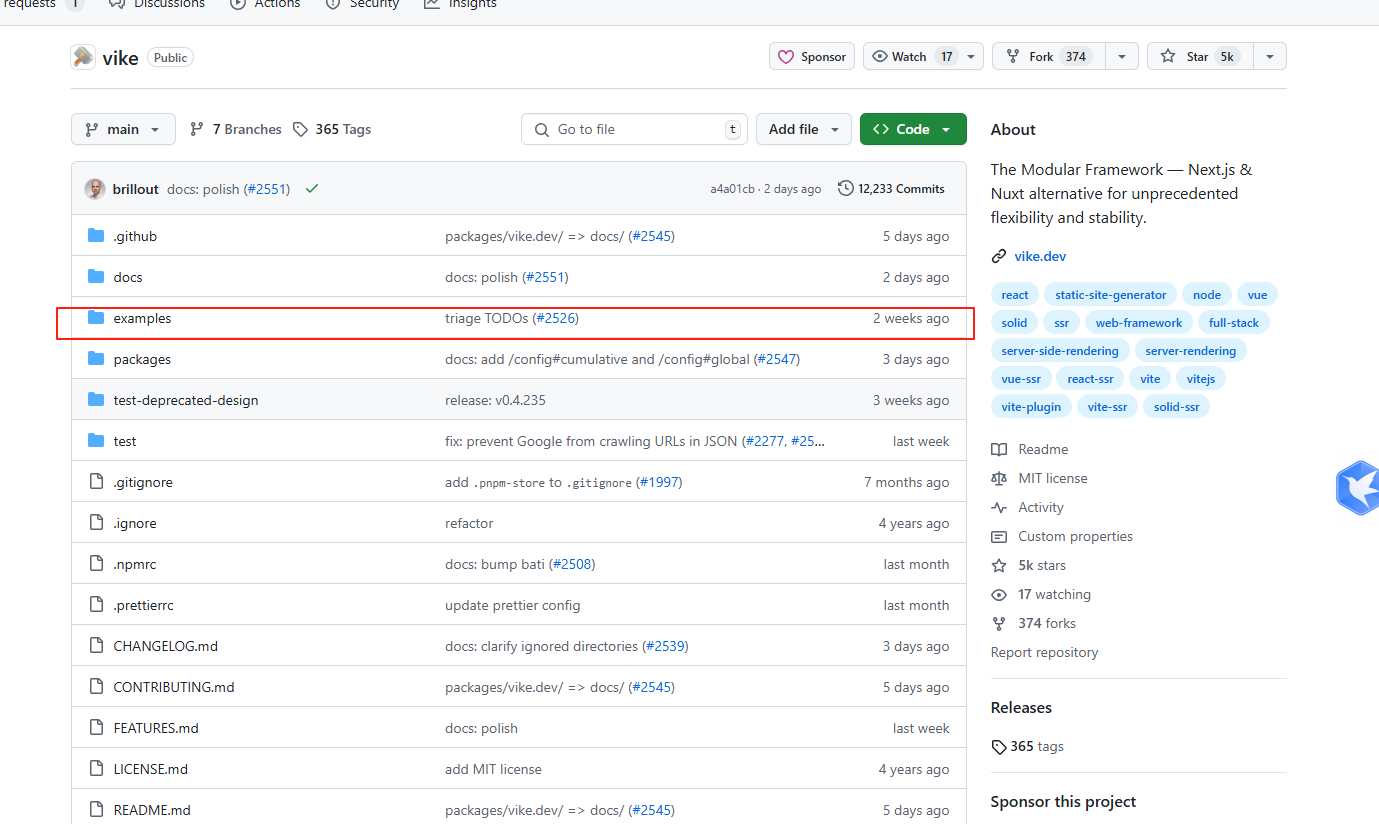Click the brillout author name
This screenshot has width=1379, height=824.
(x=136, y=189)
